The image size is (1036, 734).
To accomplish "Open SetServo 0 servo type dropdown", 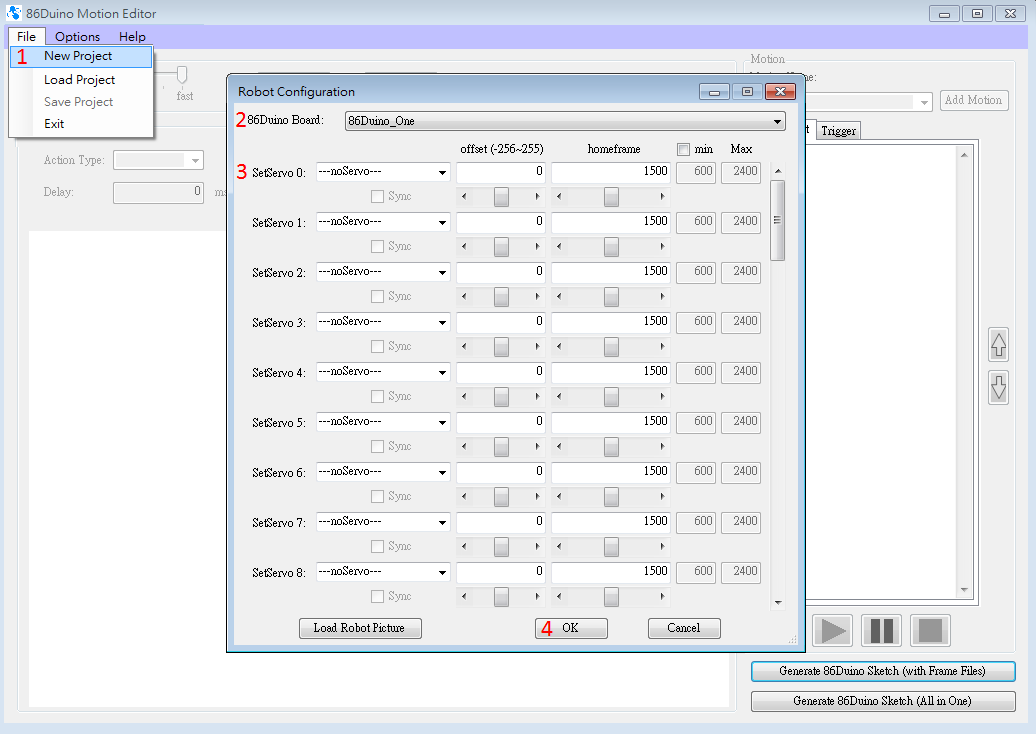I will 383,172.
